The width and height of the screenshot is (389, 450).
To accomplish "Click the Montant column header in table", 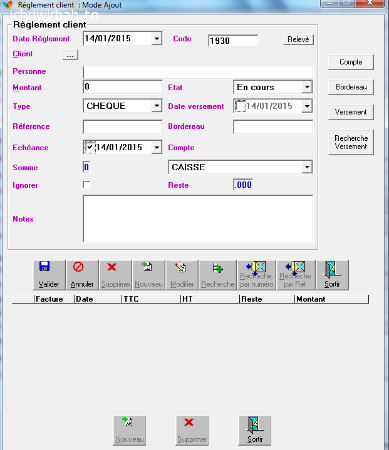I will pos(332,299).
